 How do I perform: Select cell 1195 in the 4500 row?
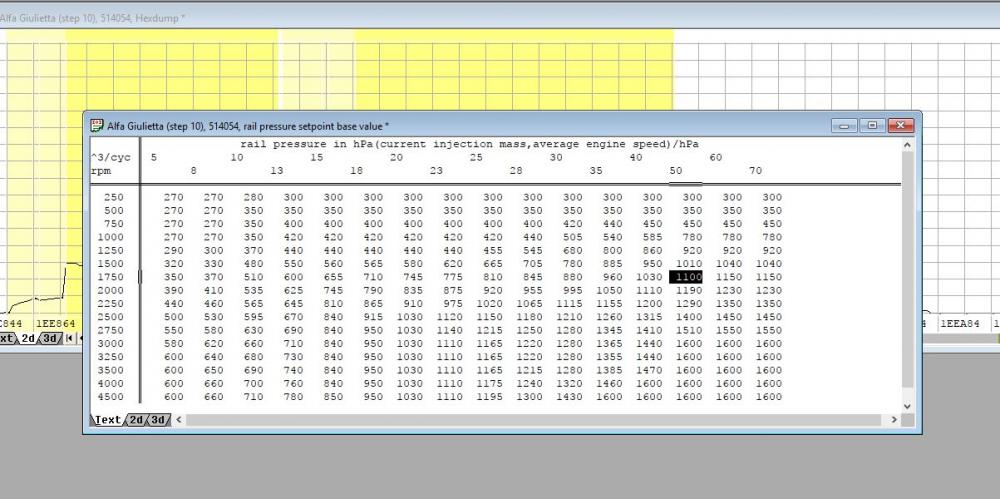[490, 397]
